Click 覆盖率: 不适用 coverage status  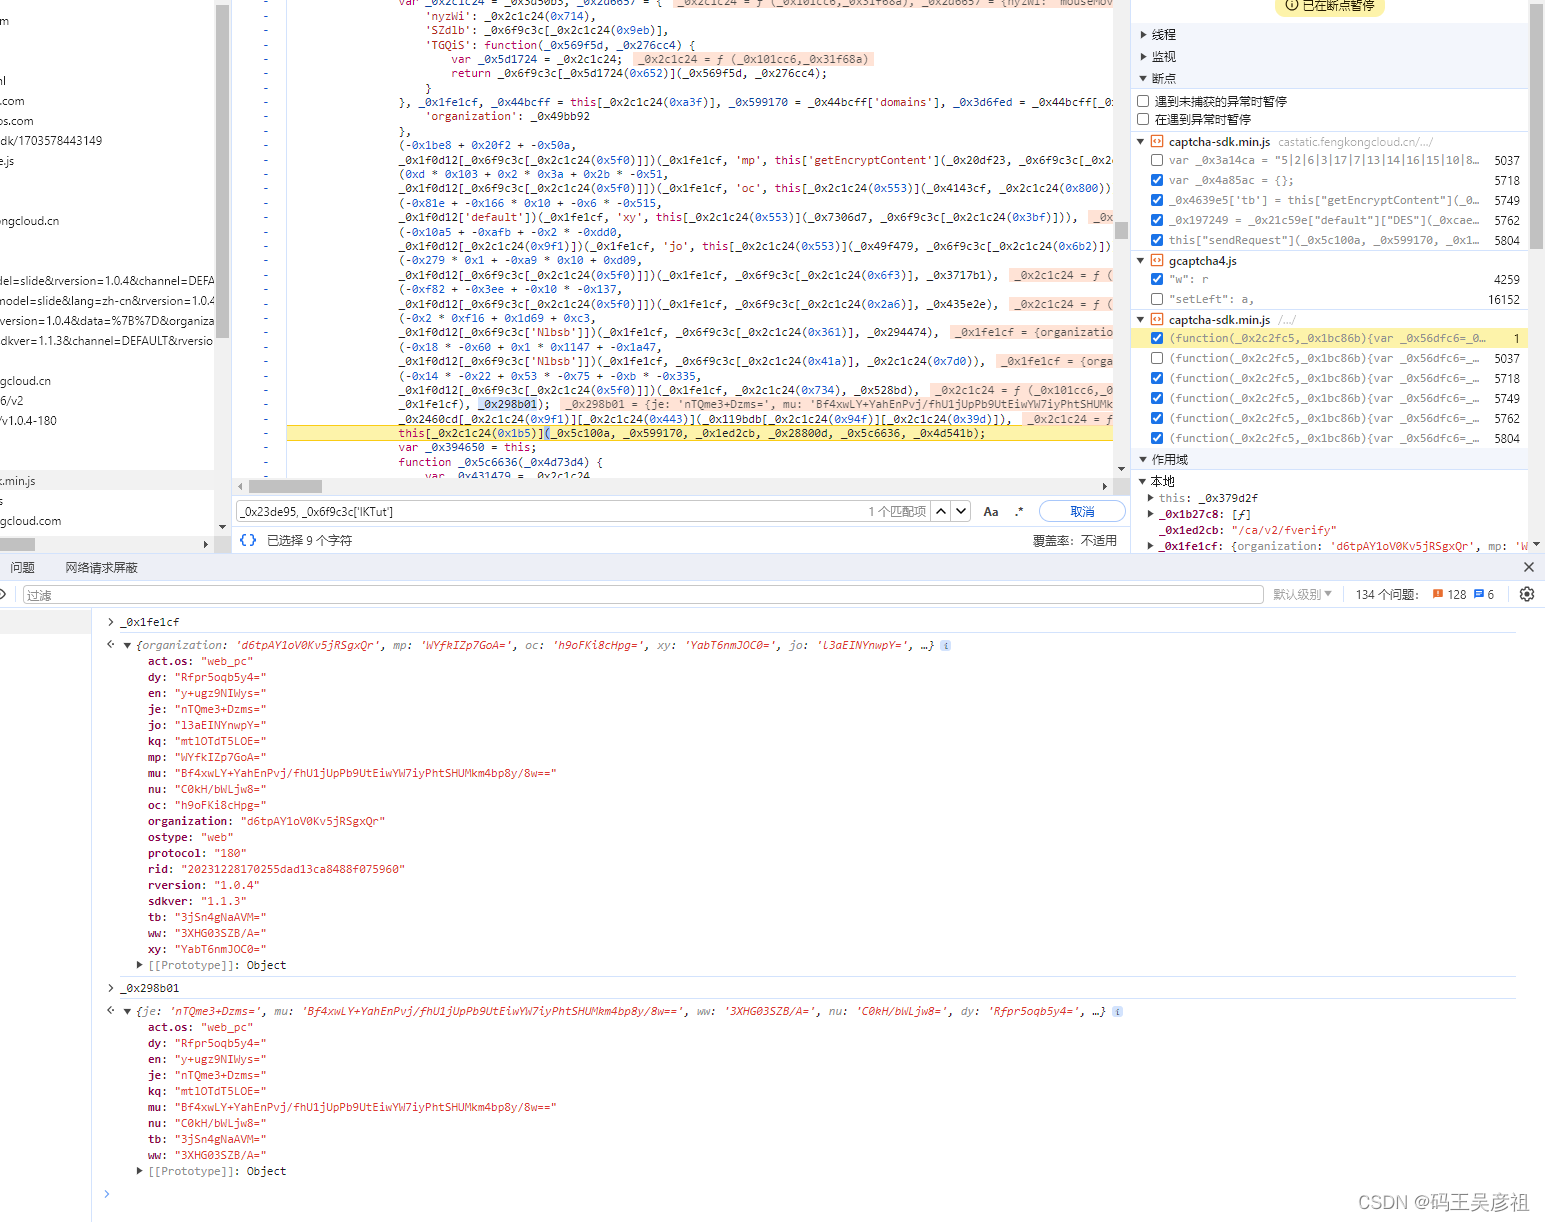pos(1074,540)
